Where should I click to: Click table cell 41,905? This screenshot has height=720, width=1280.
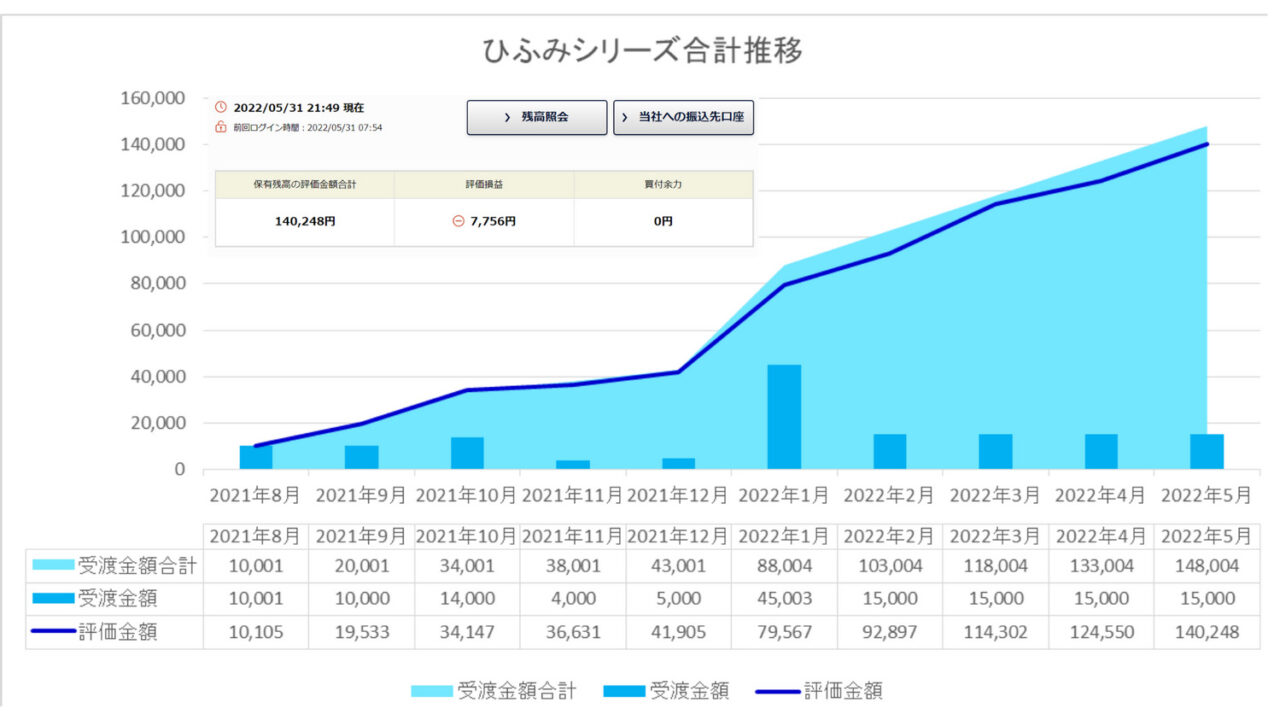click(x=678, y=632)
